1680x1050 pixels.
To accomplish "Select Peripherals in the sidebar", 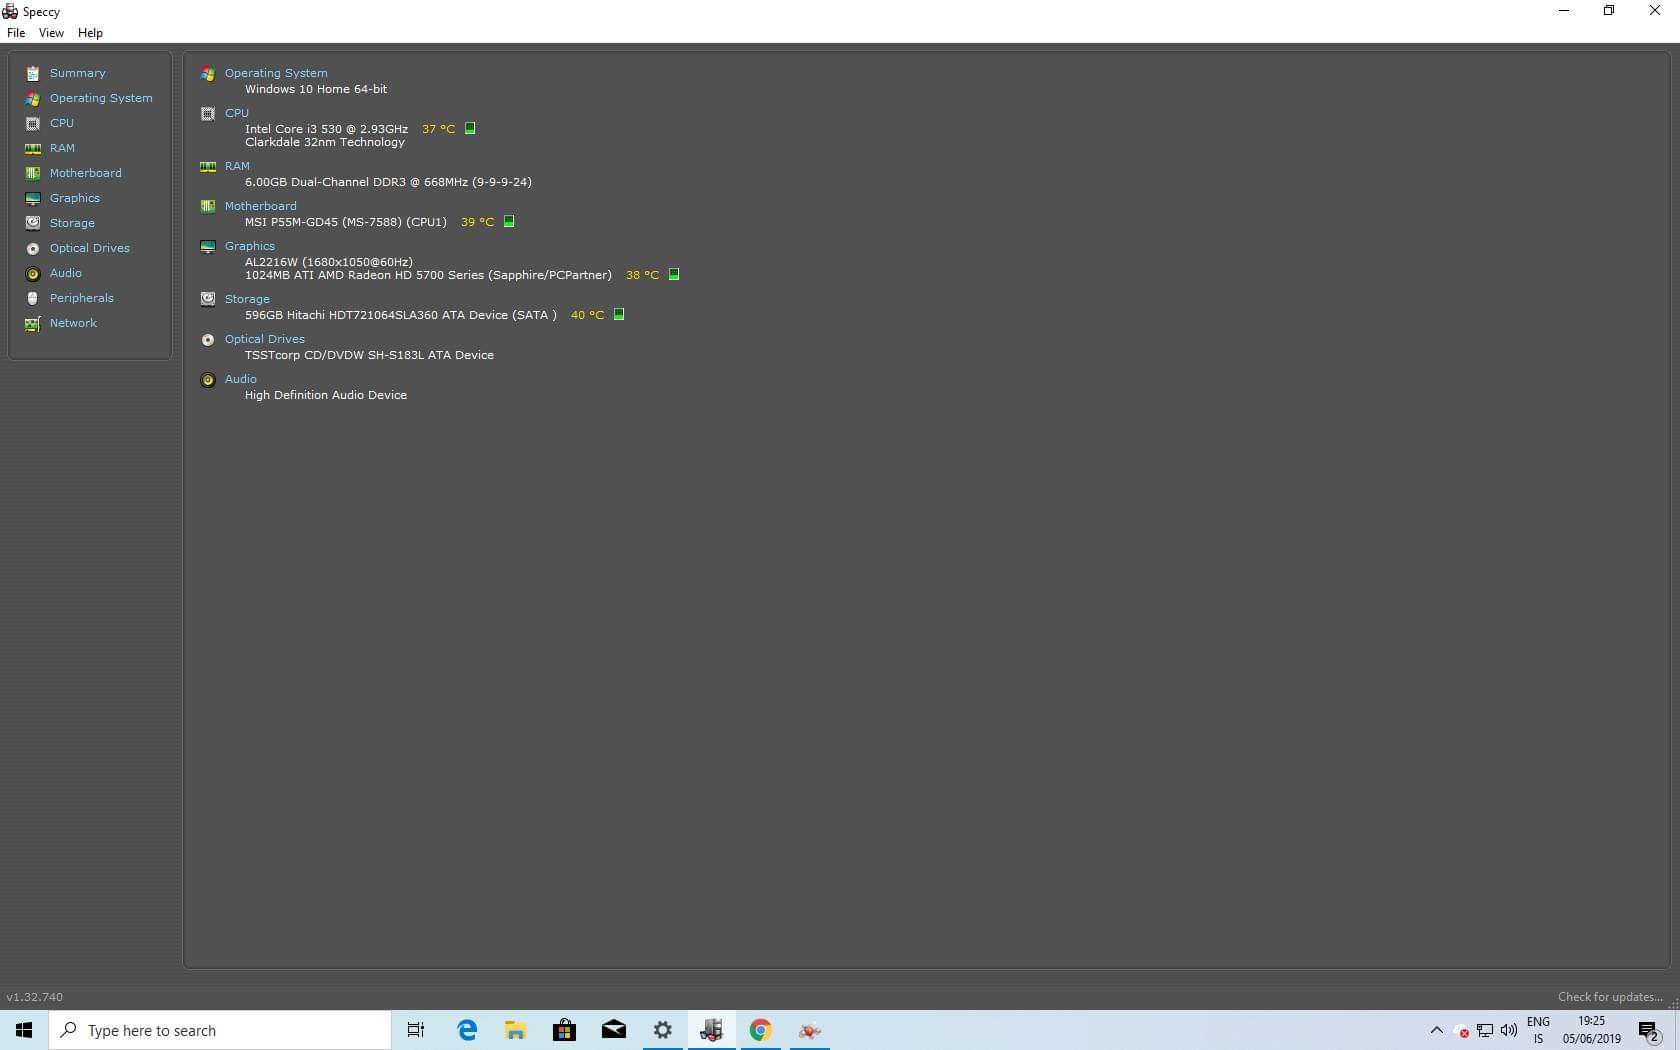I will coord(82,298).
